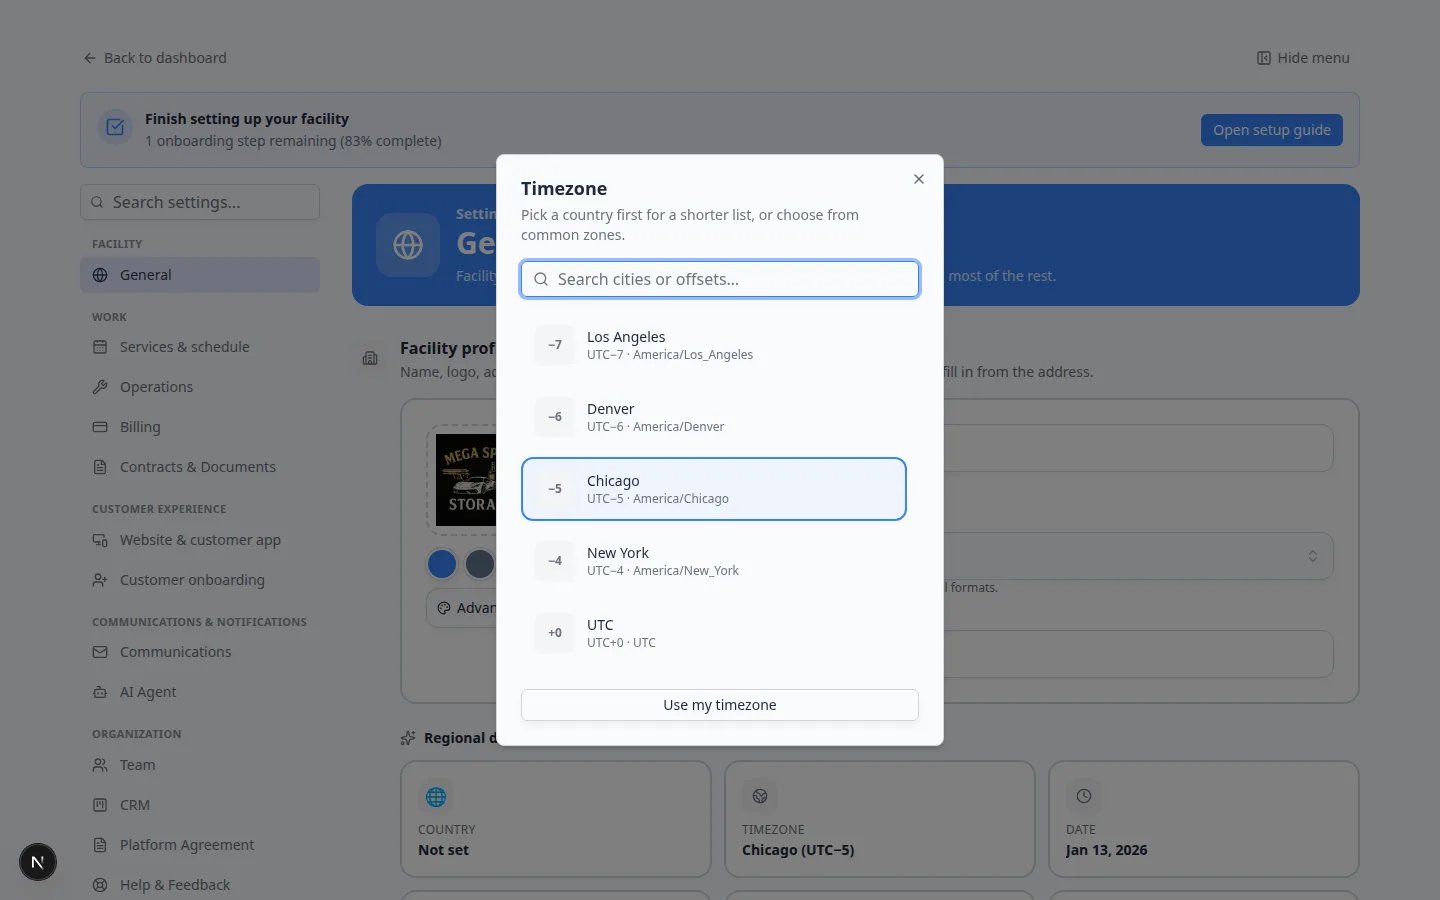Click the Timezone card showing Chicago
1440x900 pixels.
[880, 819]
